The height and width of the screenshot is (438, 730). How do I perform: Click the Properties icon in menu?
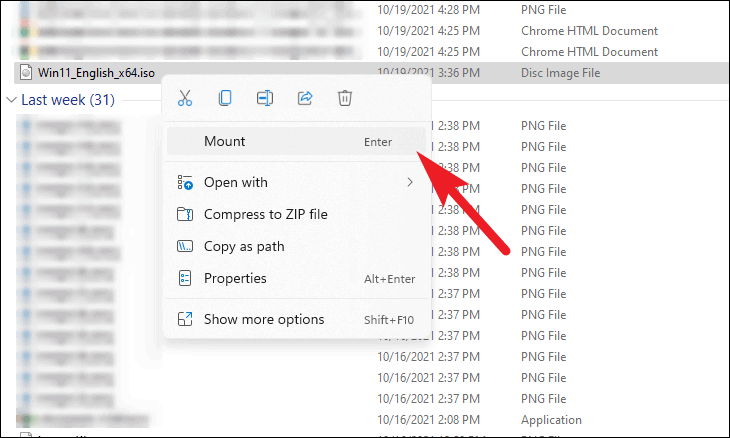pyautogui.click(x=185, y=278)
